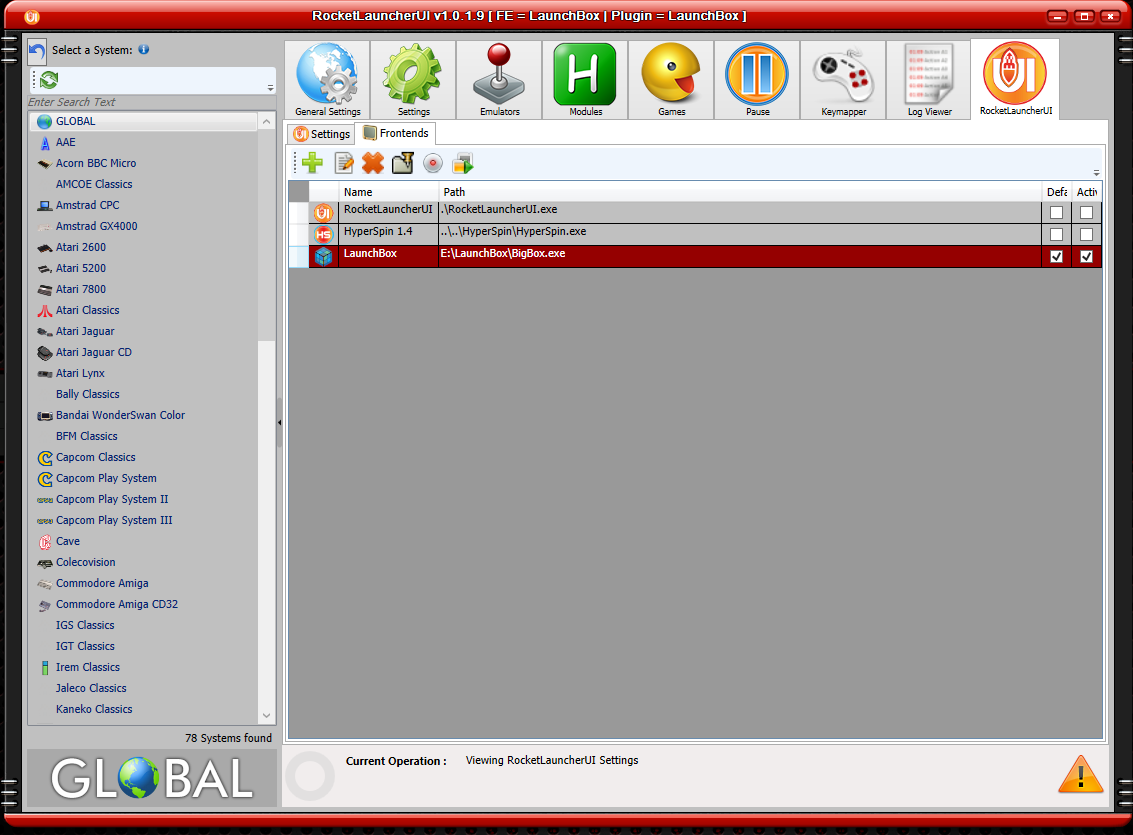Open the Games Pac-Man section
Screen dimensions: 1133x835
pyautogui.click(x=671, y=79)
